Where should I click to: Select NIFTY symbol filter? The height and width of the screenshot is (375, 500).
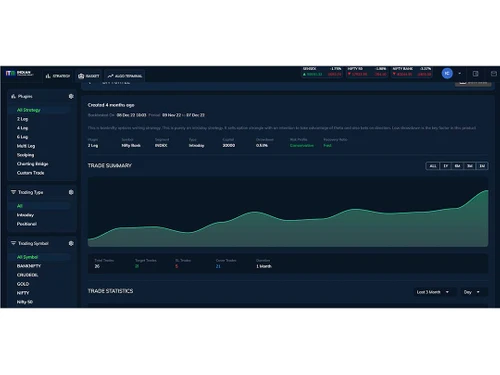click(23, 293)
